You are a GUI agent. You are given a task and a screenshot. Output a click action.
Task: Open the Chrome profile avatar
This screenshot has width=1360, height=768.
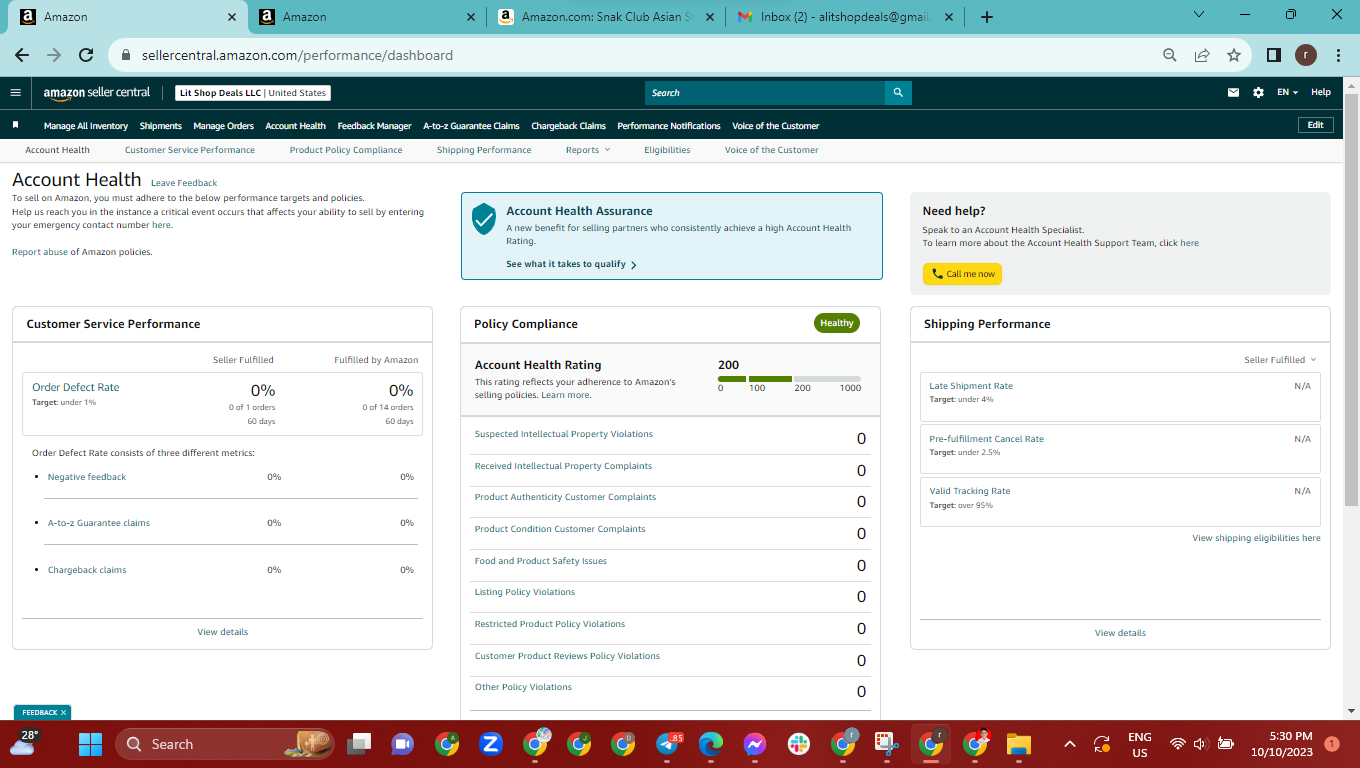pyautogui.click(x=1306, y=55)
